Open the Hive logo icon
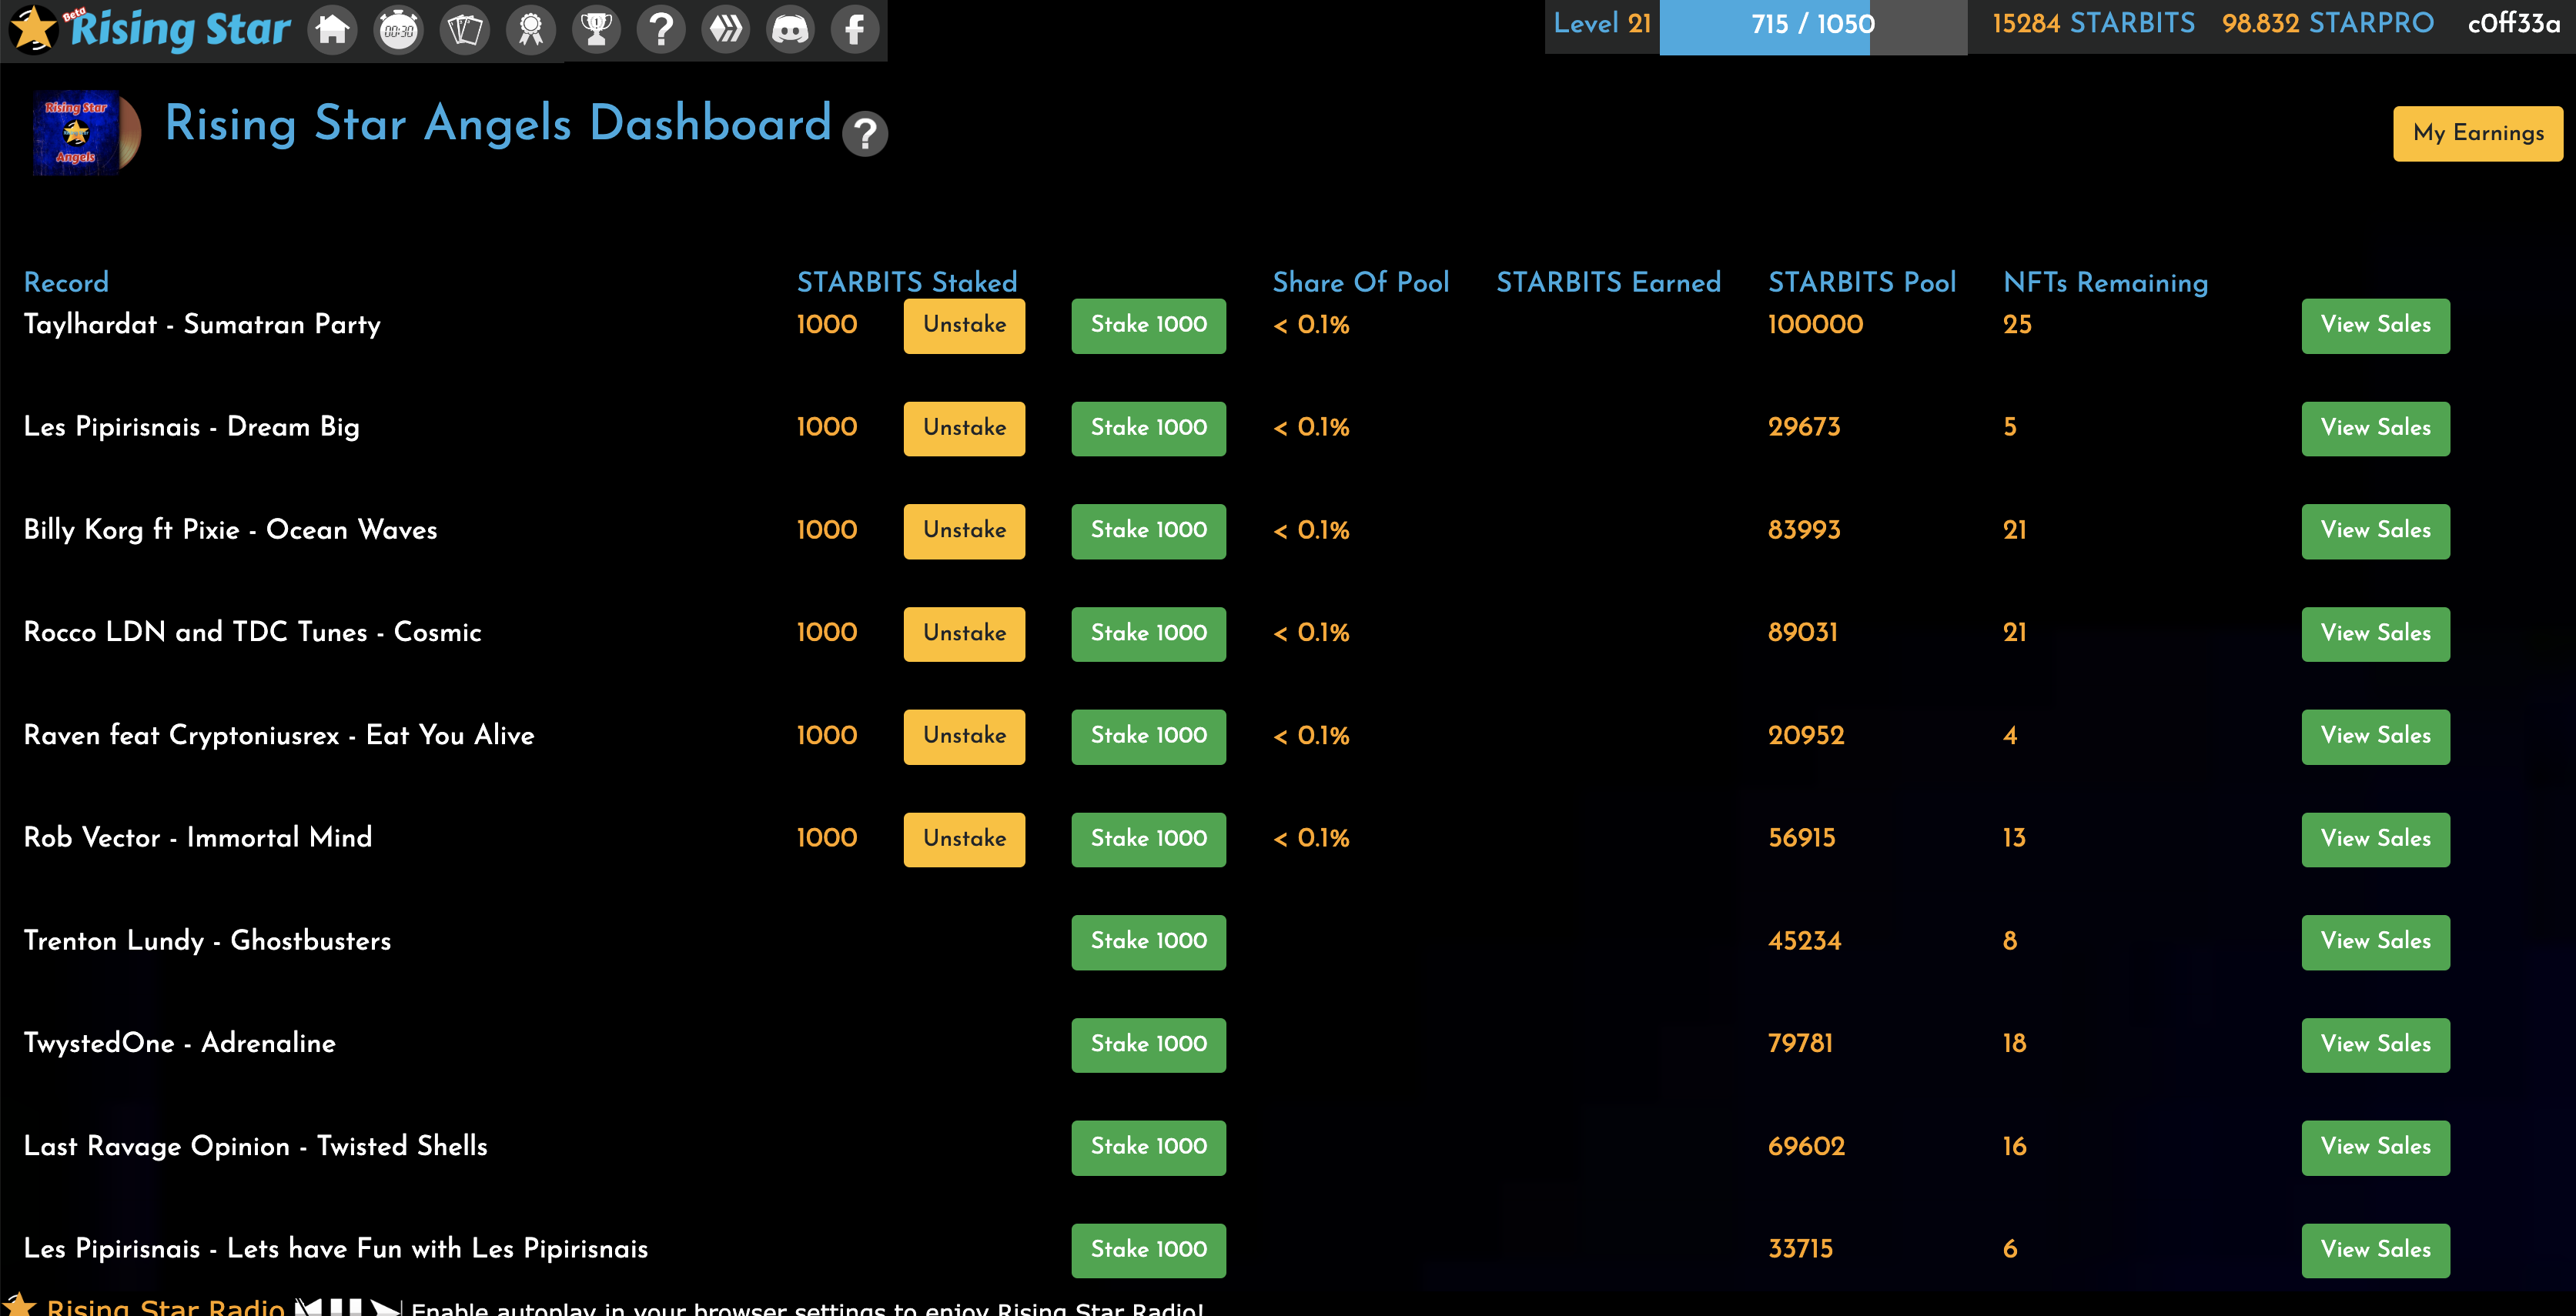Screen dimensions: 2576x1316 coord(726,30)
